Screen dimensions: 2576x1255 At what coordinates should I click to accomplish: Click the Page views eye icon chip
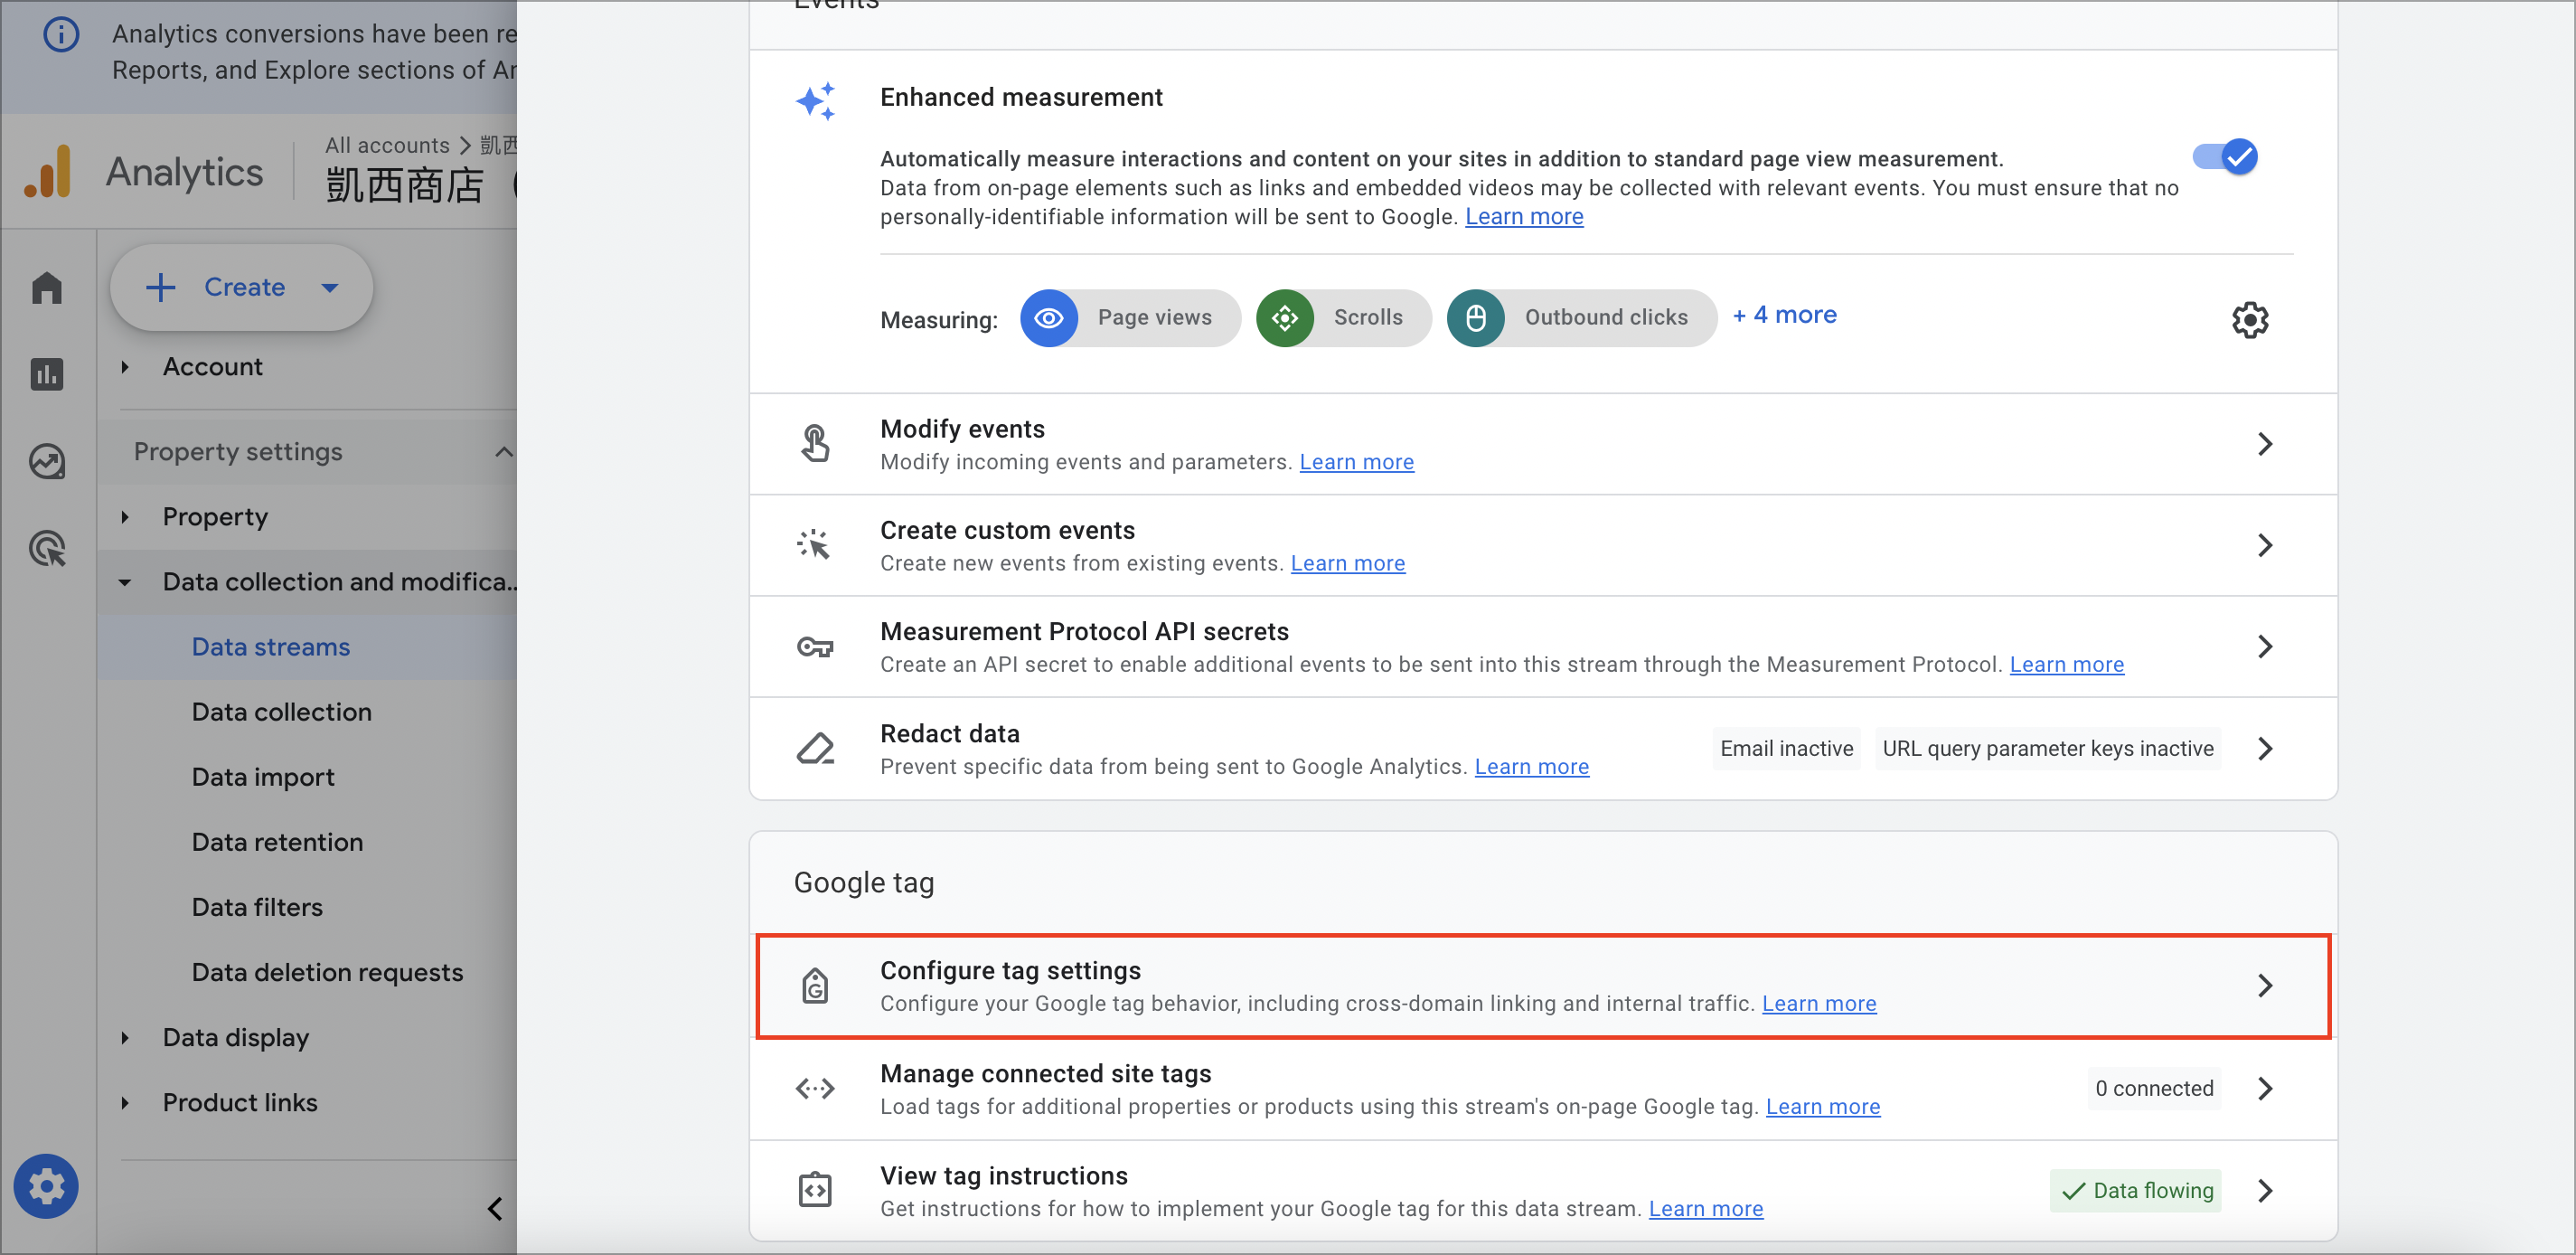pos(1049,318)
